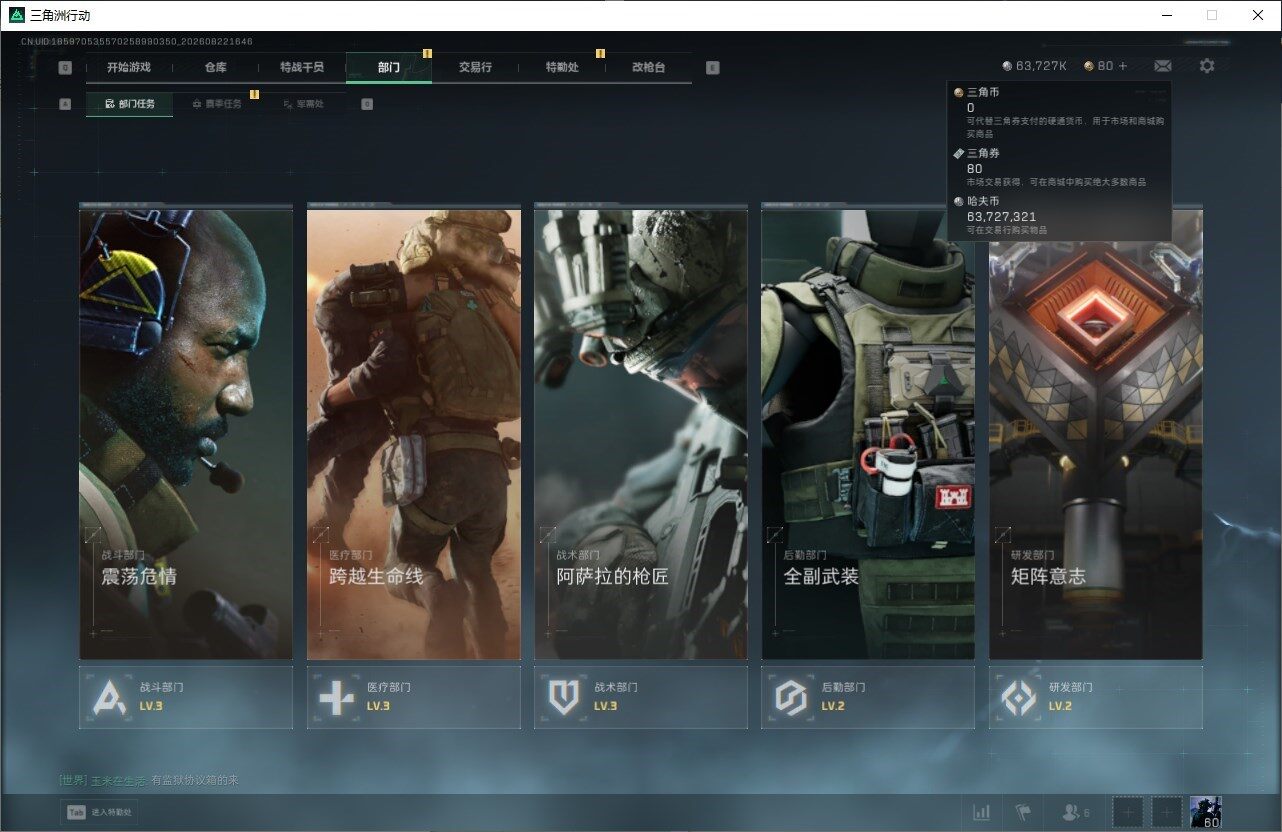Open the 赛季任务 sub-tab

pyautogui.click(x=216, y=104)
